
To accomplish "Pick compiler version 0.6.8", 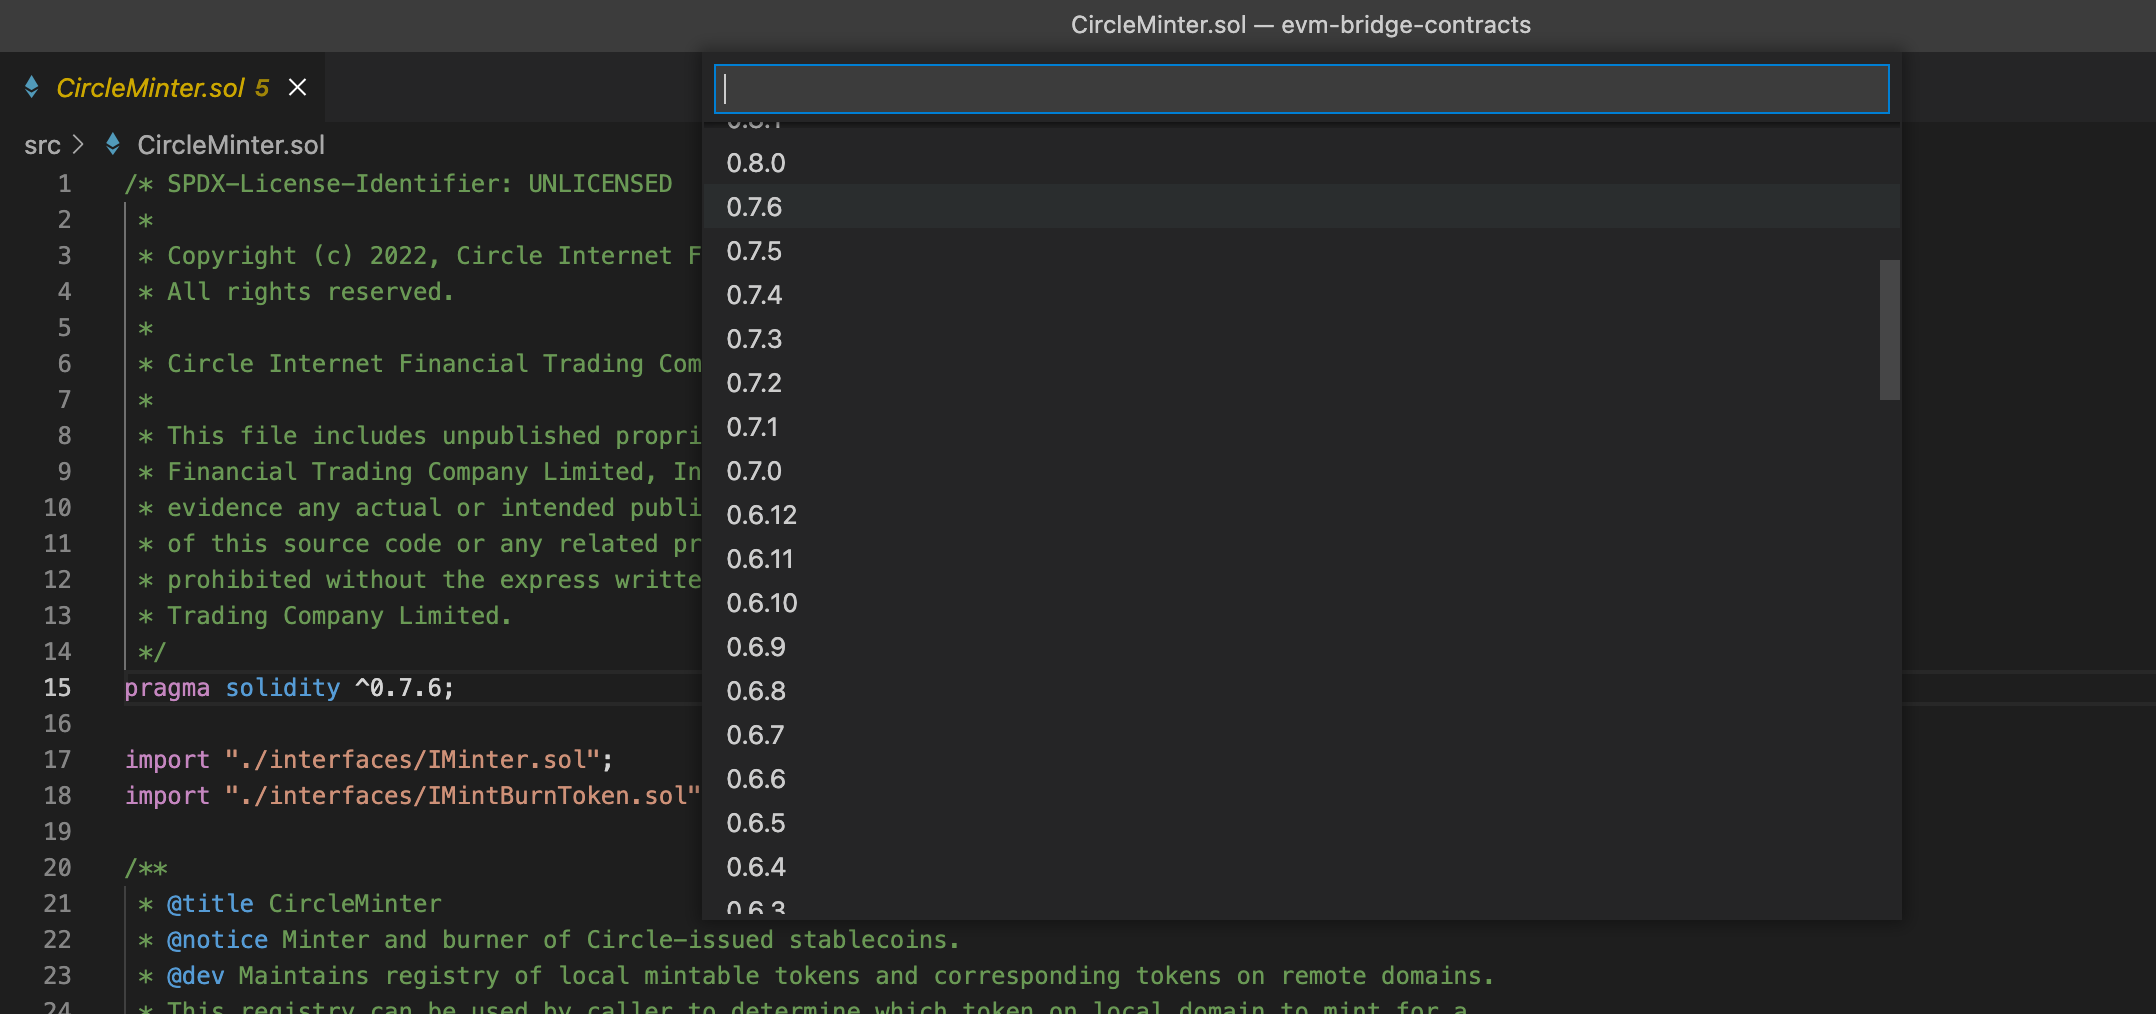I will point(1301,691).
